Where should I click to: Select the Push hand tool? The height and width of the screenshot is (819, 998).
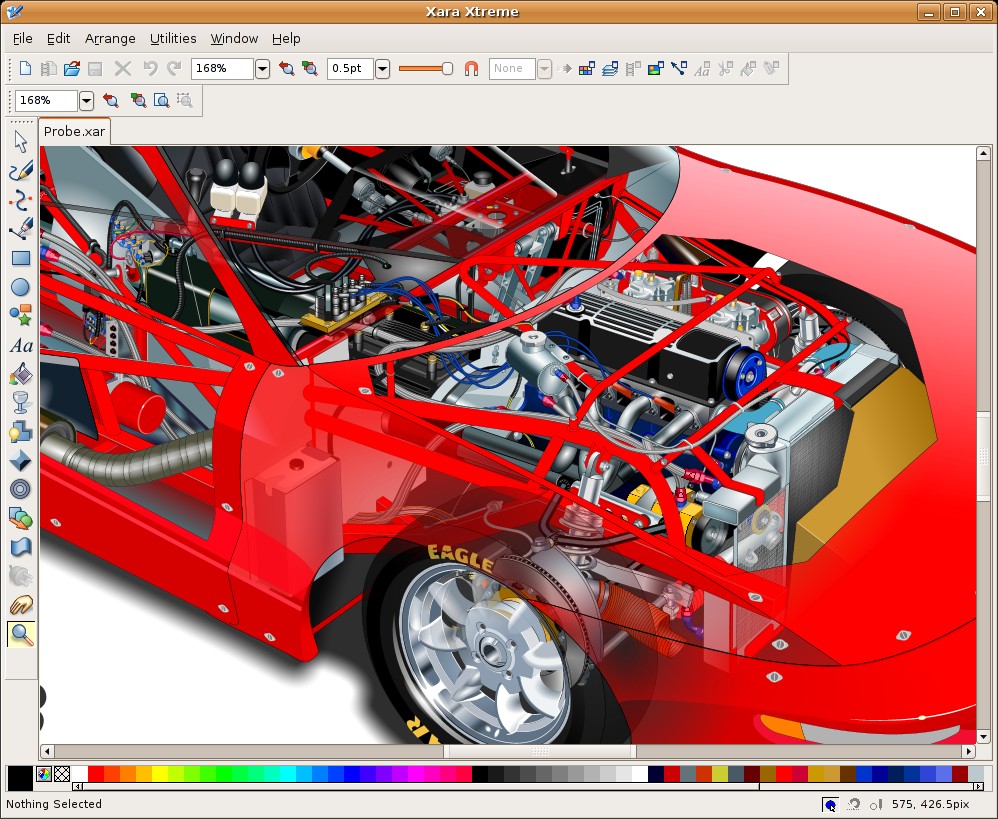20,605
